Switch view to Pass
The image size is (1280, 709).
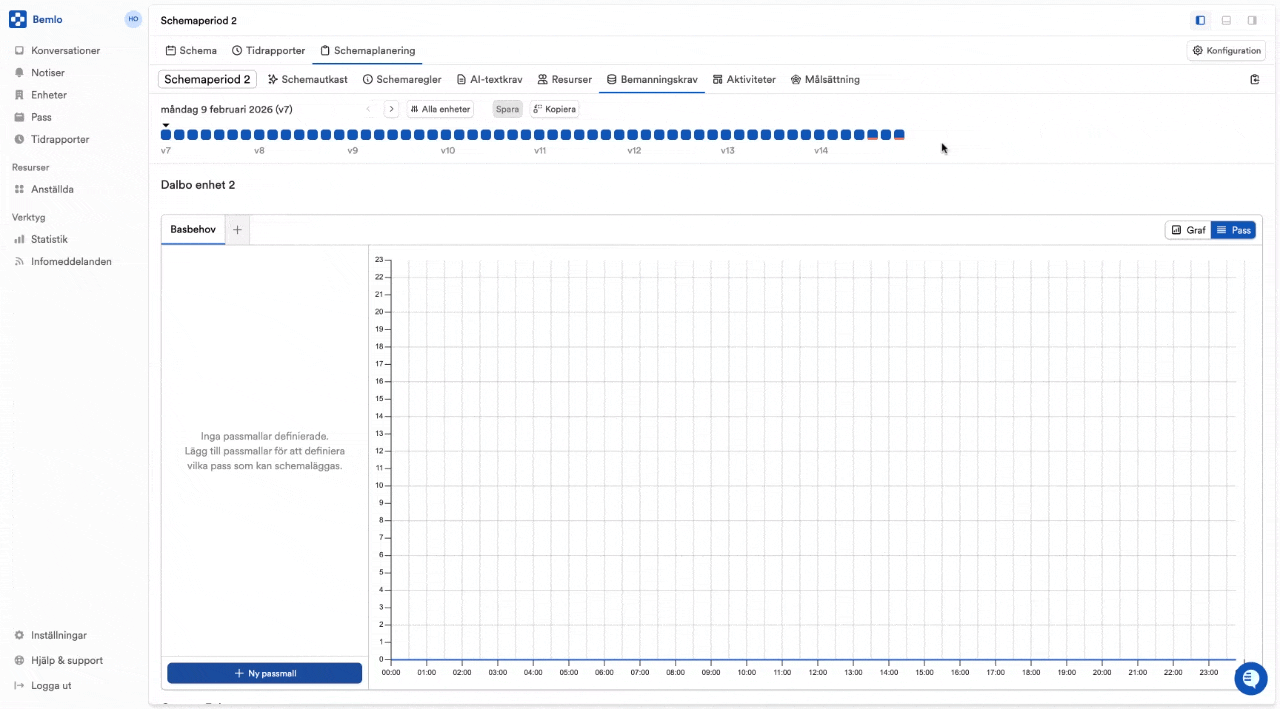(x=1233, y=230)
